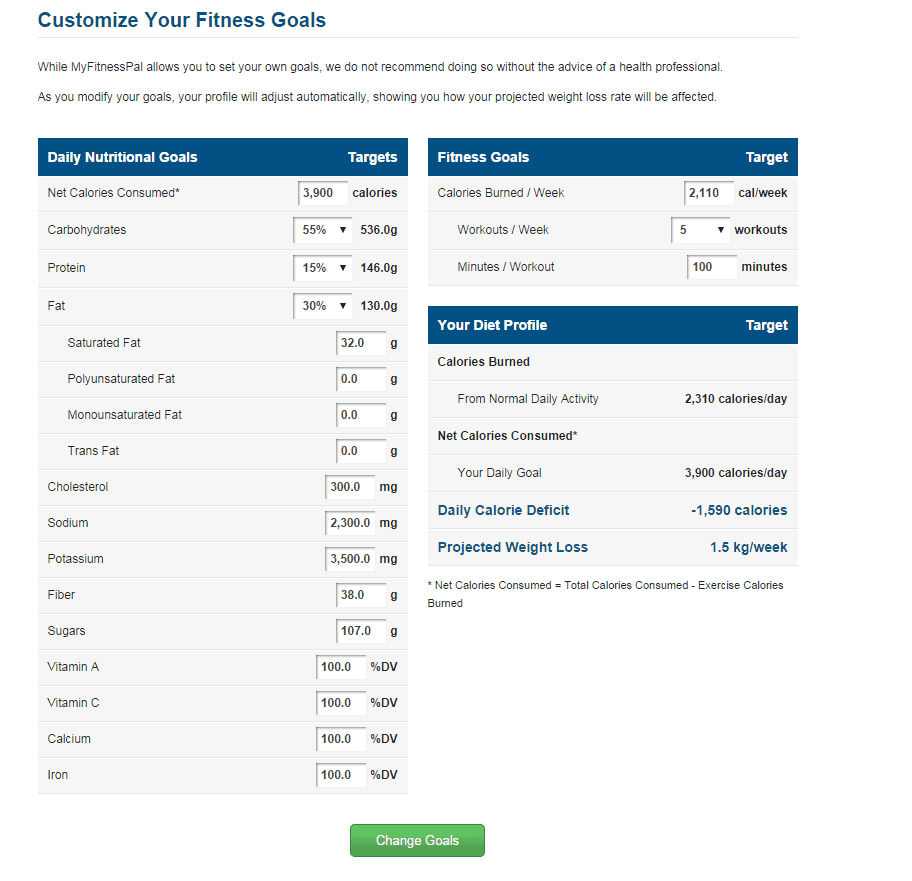Click the Polyunsaturated Fat input box

click(x=361, y=379)
